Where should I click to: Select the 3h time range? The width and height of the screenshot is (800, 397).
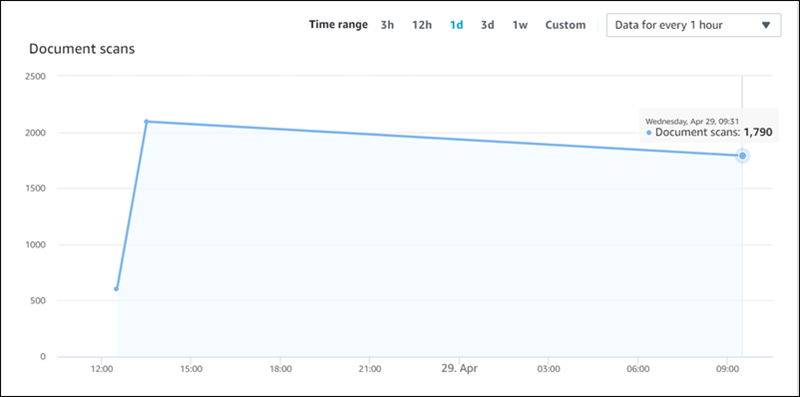pos(387,25)
